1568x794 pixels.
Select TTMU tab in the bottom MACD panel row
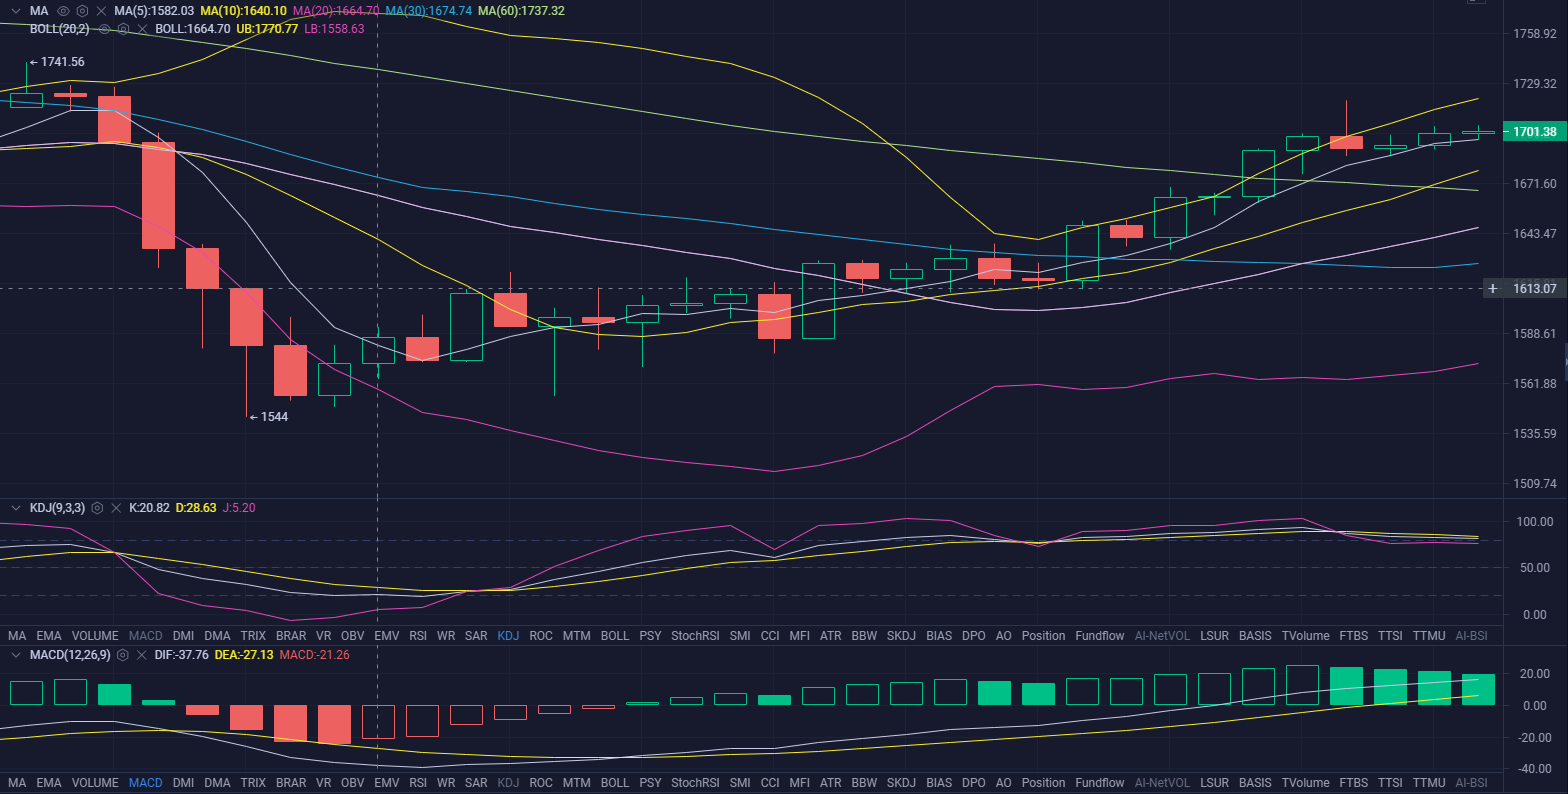click(x=1429, y=783)
